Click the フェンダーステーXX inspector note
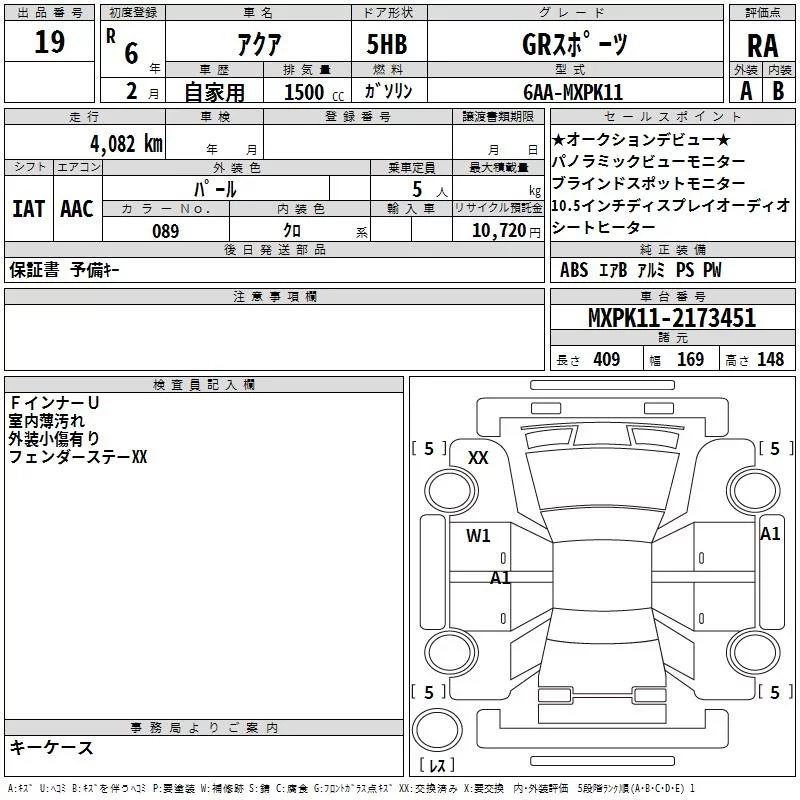 (78, 457)
